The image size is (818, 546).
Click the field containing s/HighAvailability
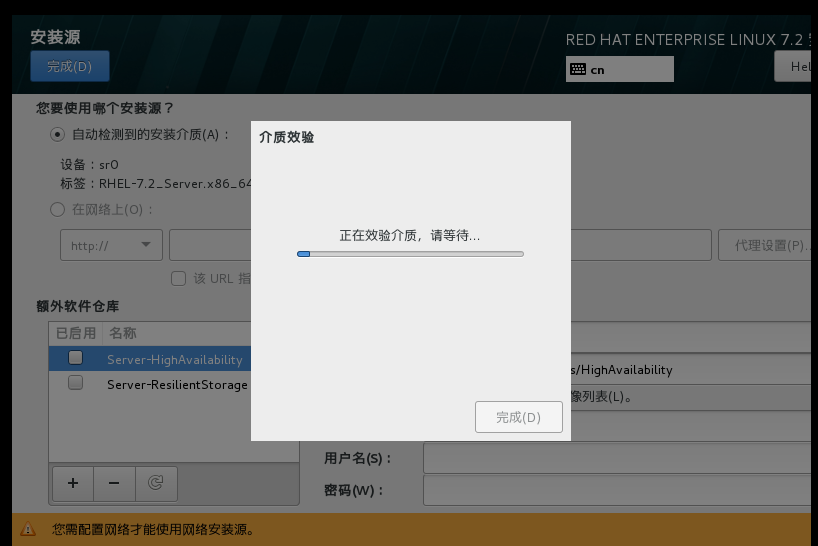(x=691, y=370)
